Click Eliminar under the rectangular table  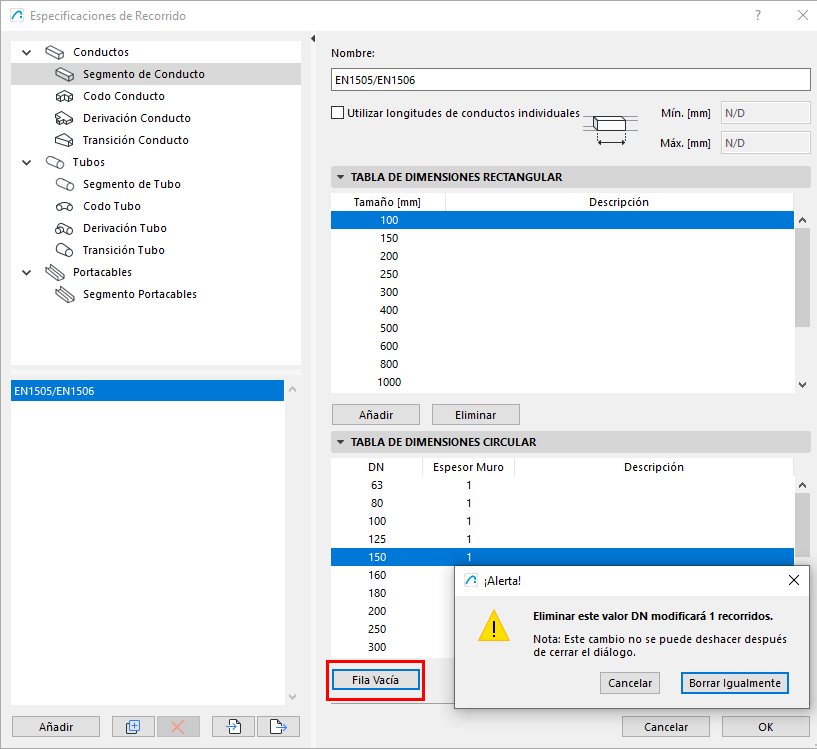click(x=476, y=415)
